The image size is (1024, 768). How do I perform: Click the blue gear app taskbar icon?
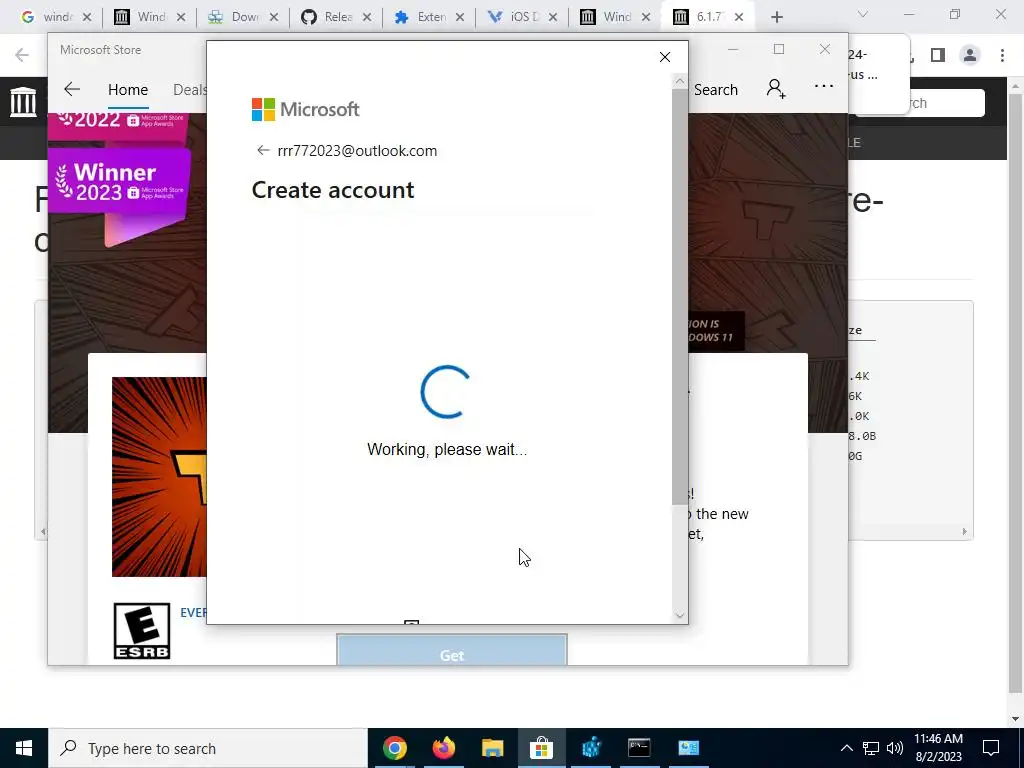tap(591, 748)
